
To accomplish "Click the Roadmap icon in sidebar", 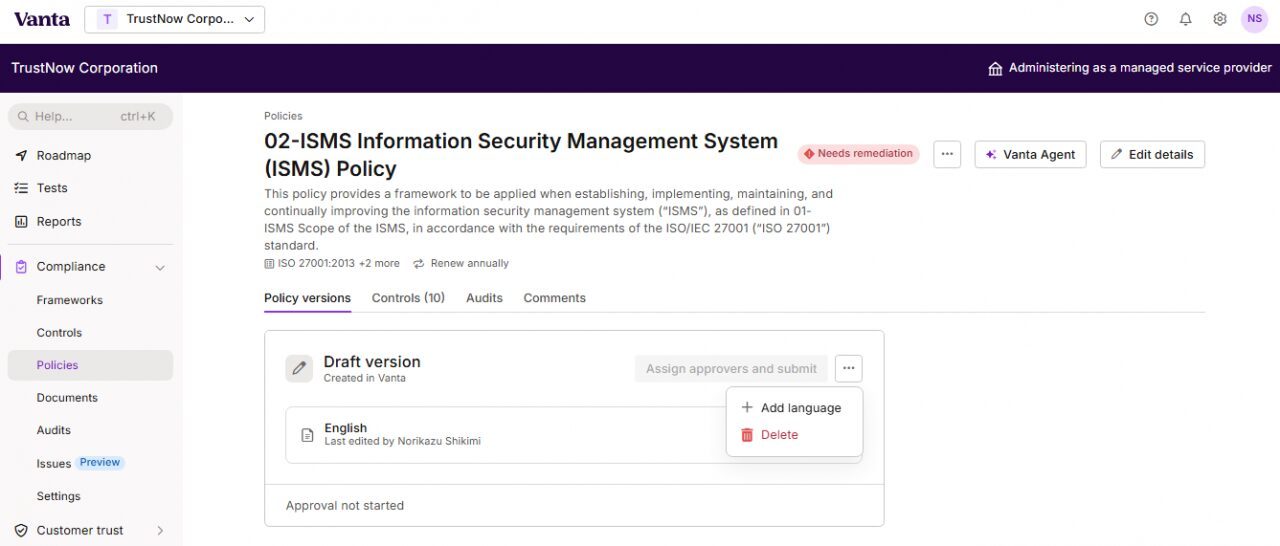I will pos(21,156).
